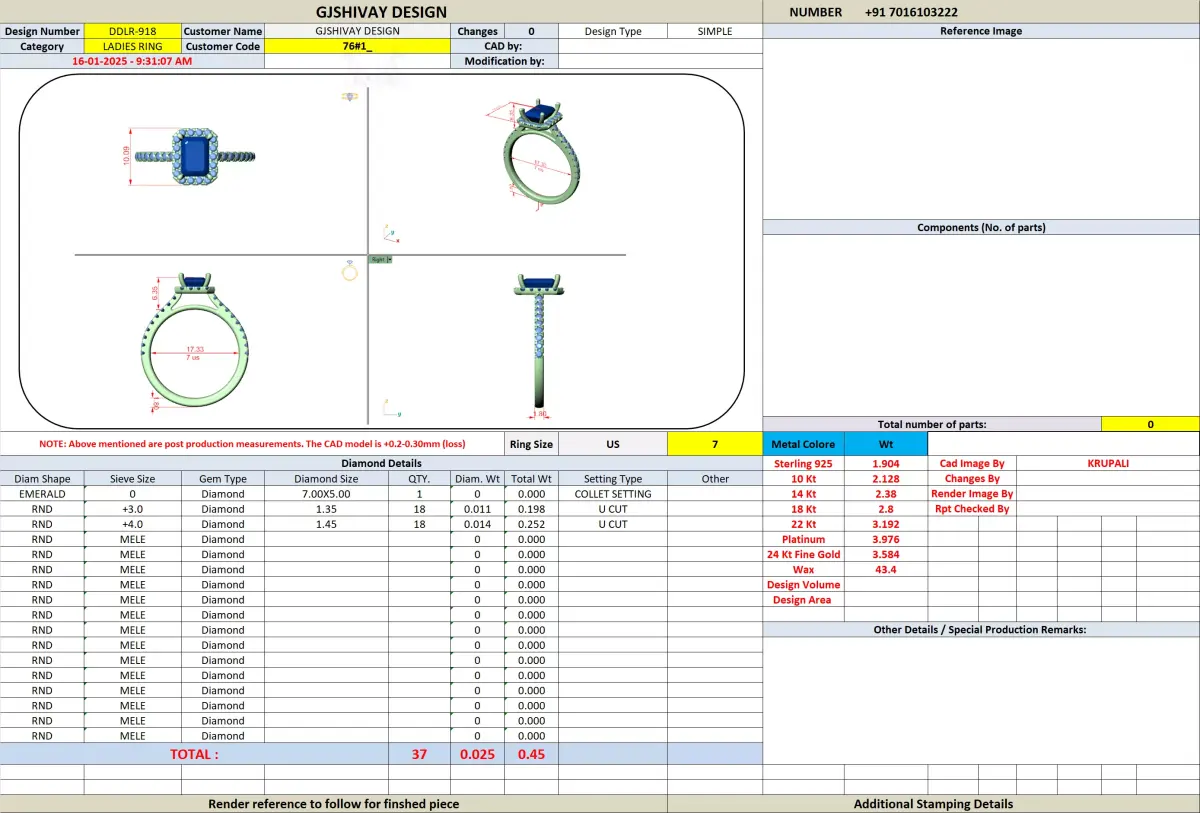Select the phone number +91 7016103222

[911, 12]
